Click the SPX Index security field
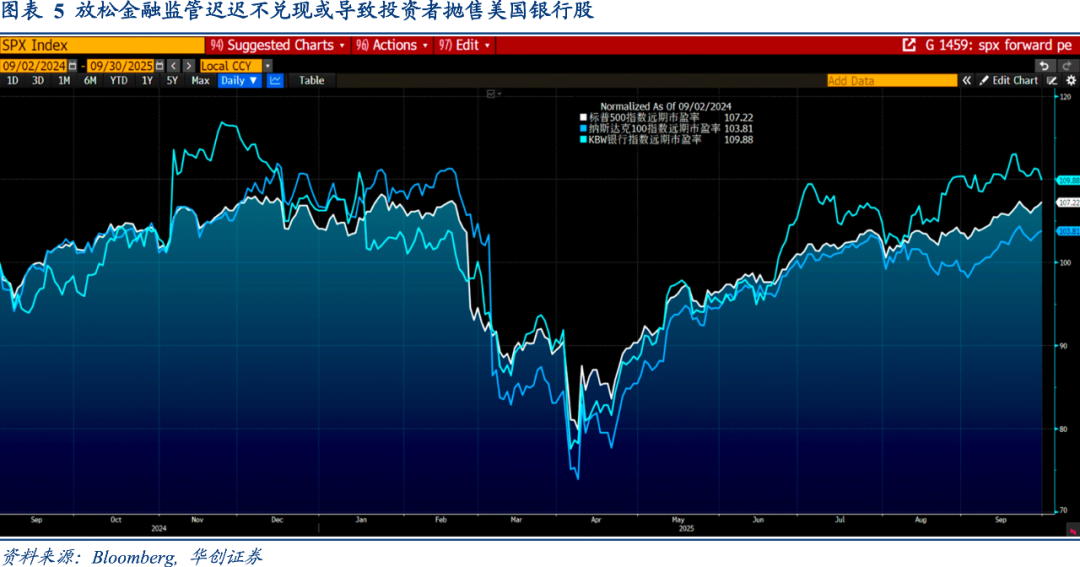Screen dimensions: 1080x567 pyautogui.click(x=102, y=45)
